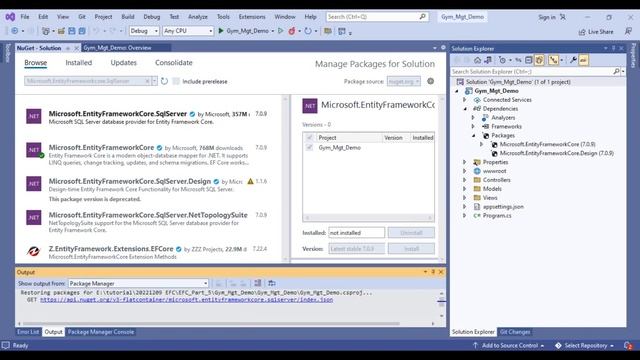
Task: Click Collapse All icon in Solution Explorer
Action: point(529,60)
